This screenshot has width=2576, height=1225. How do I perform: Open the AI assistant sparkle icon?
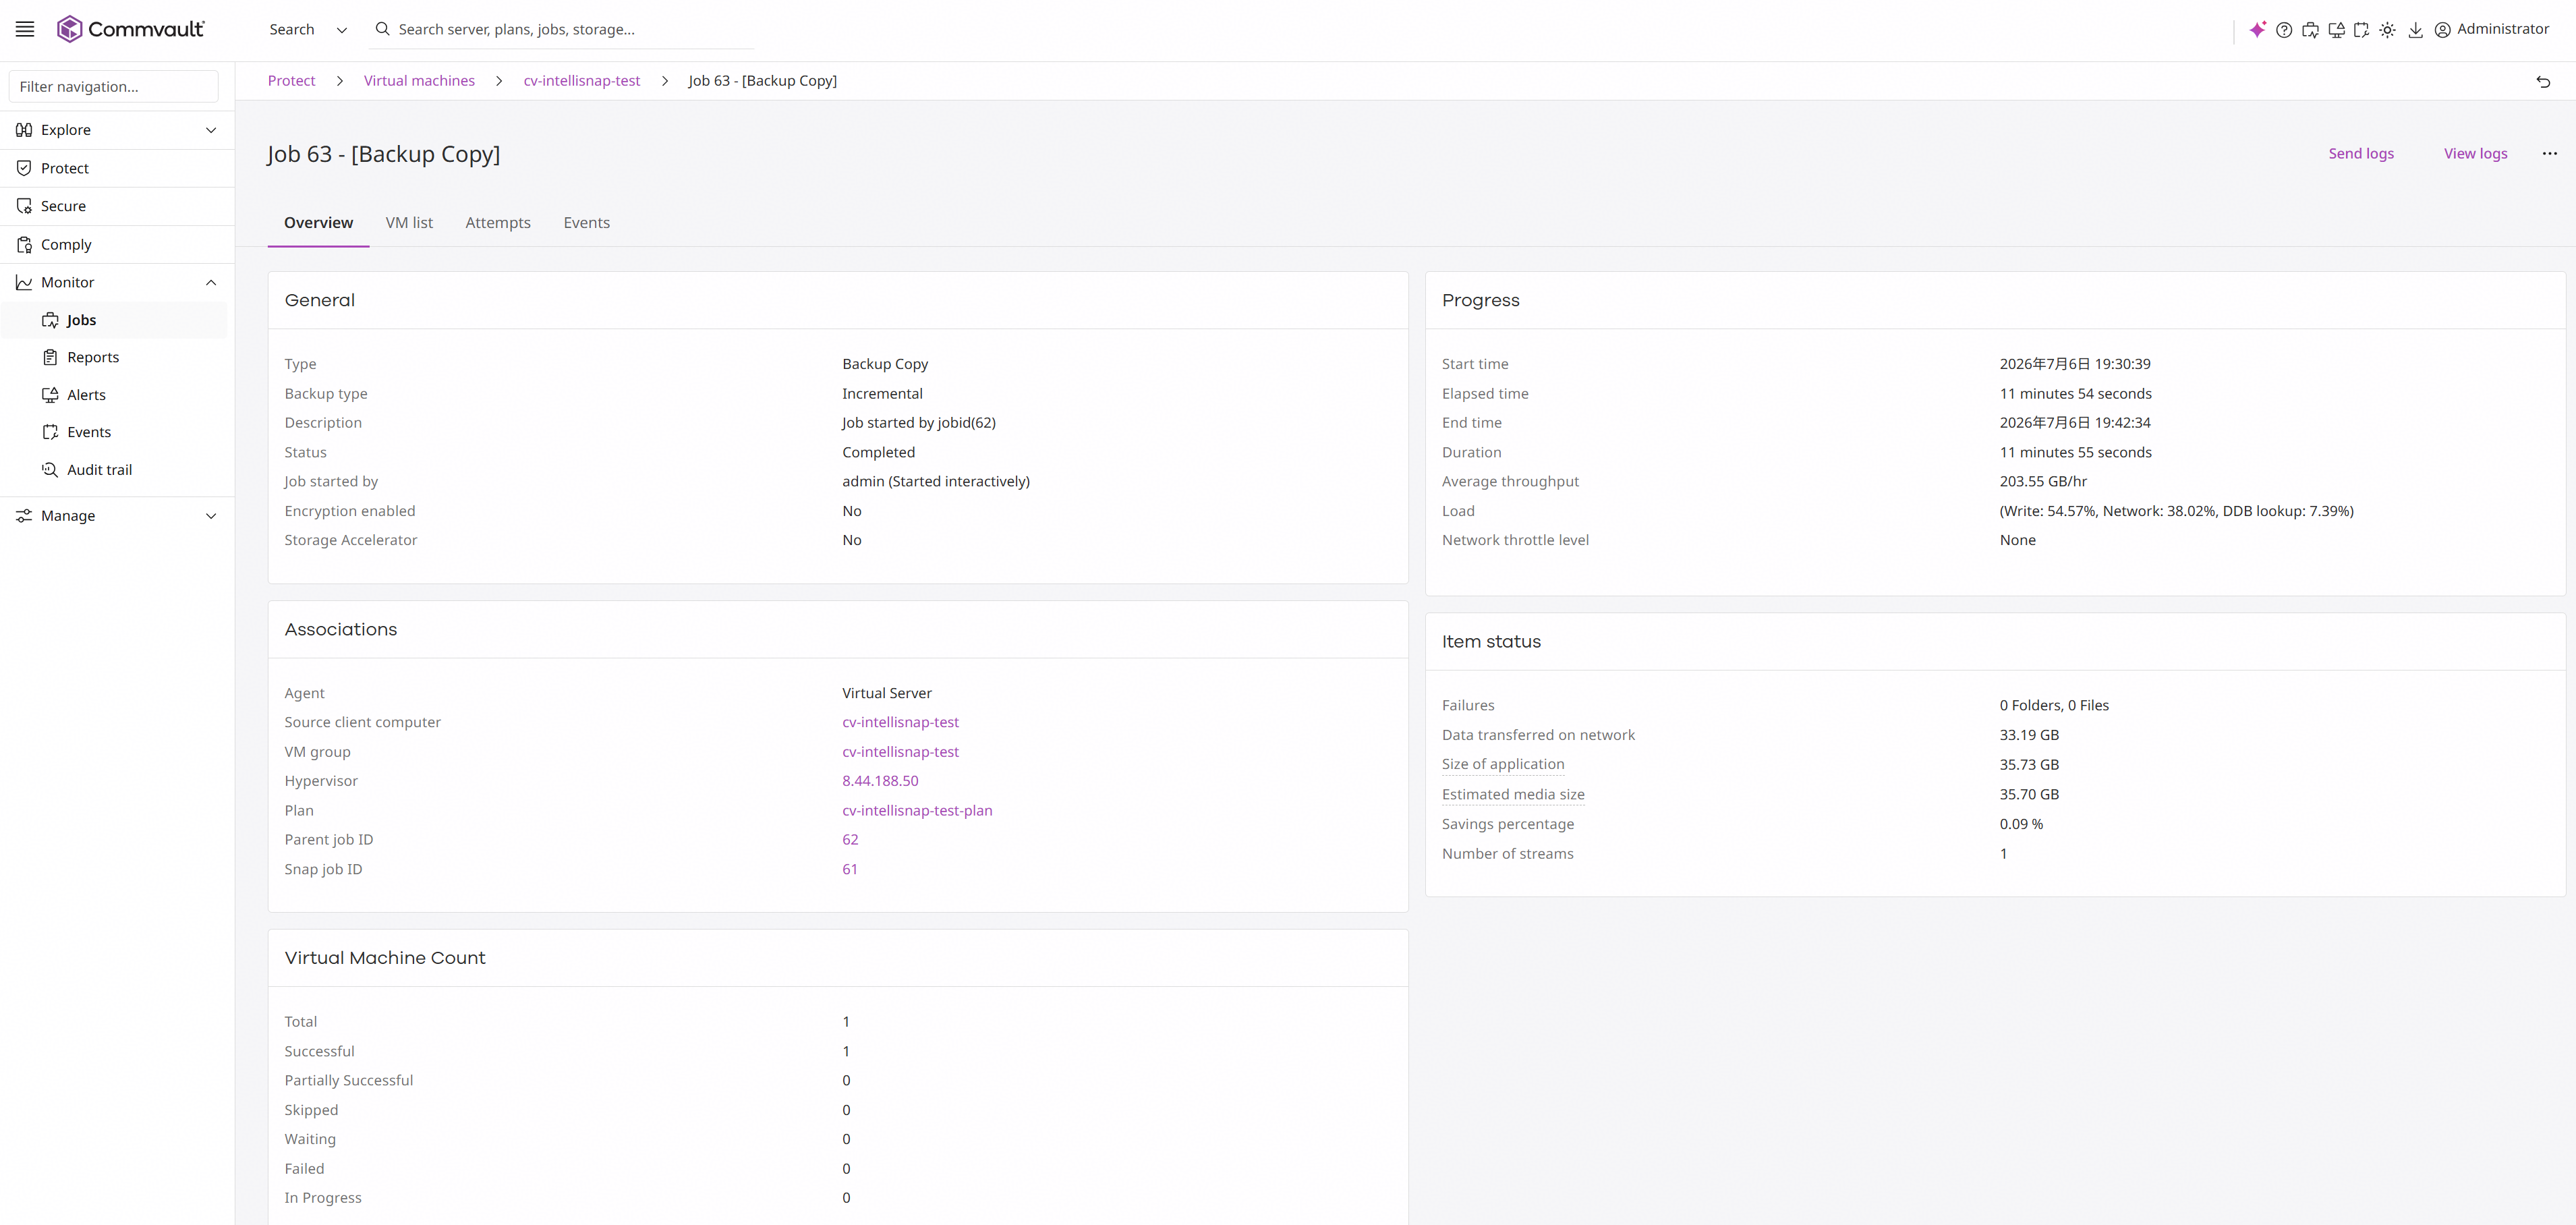[2257, 30]
